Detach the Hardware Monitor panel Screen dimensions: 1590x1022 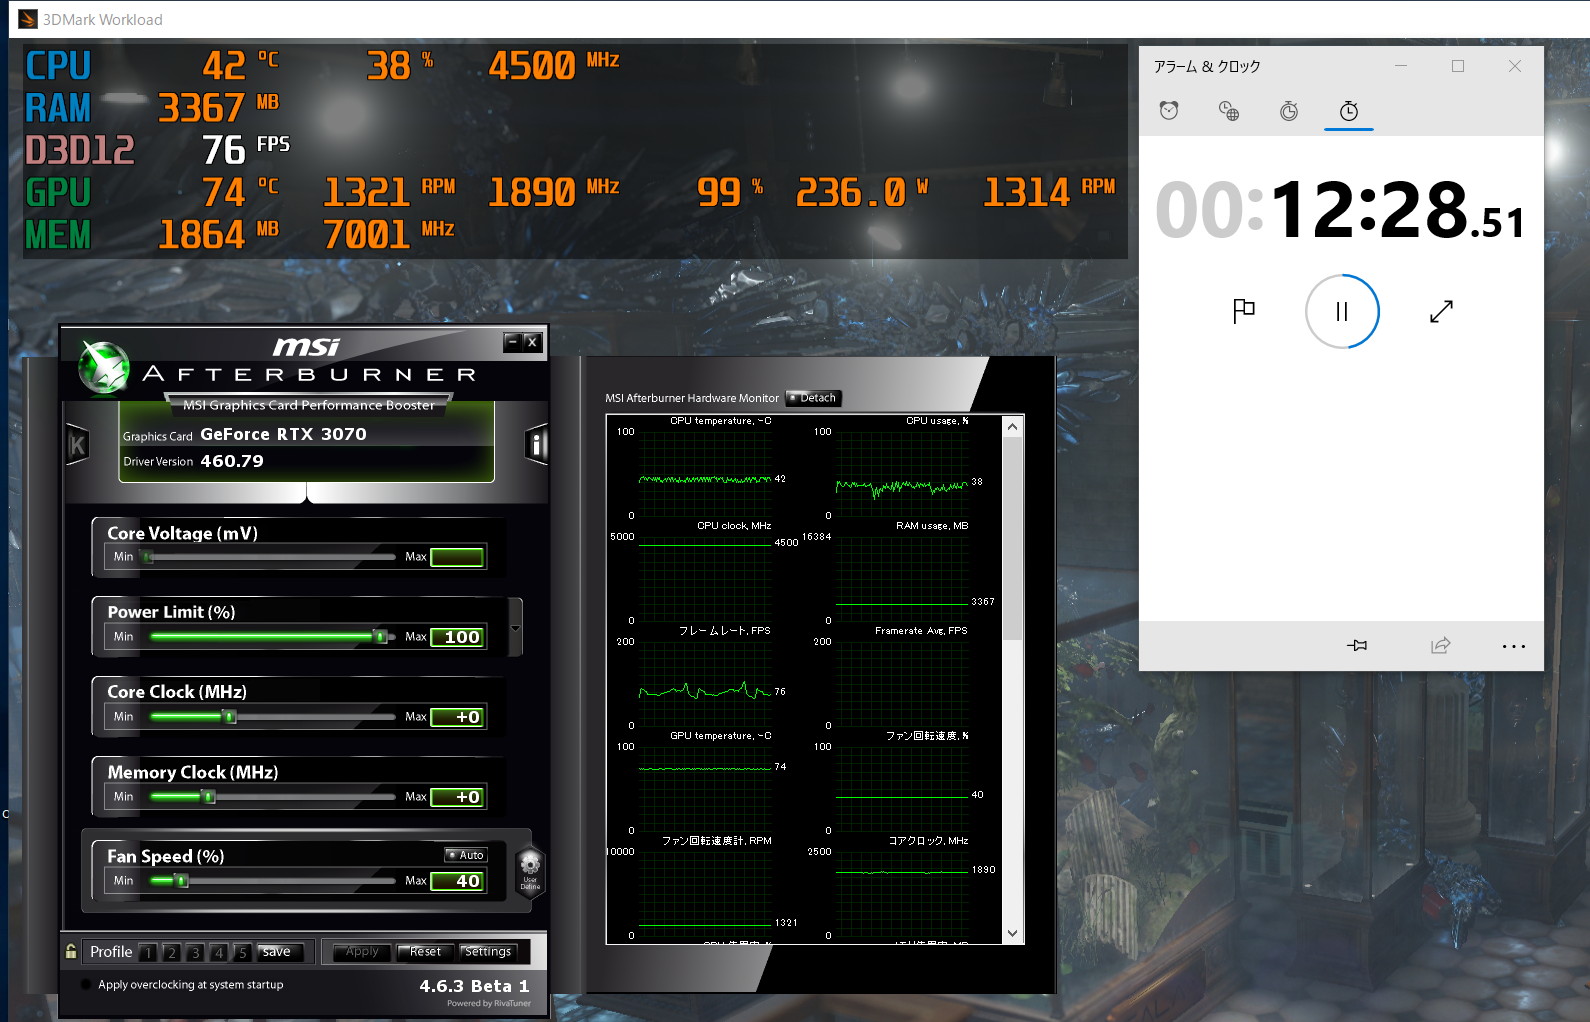click(x=813, y=398)
